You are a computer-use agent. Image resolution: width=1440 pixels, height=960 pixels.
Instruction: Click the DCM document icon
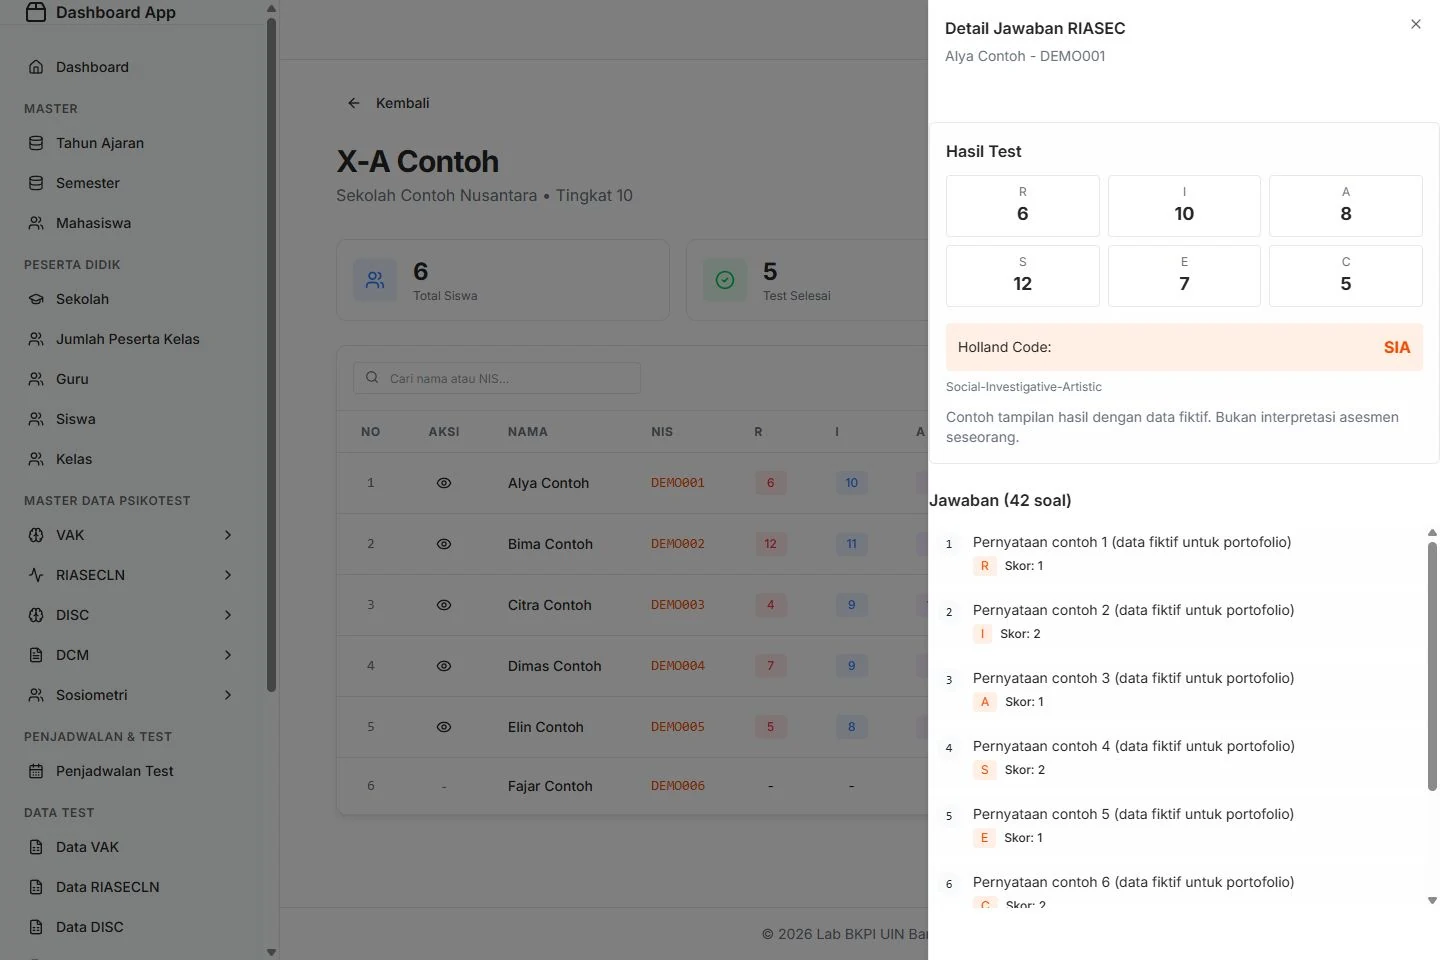pyautogui.click(x=36, y=655)
